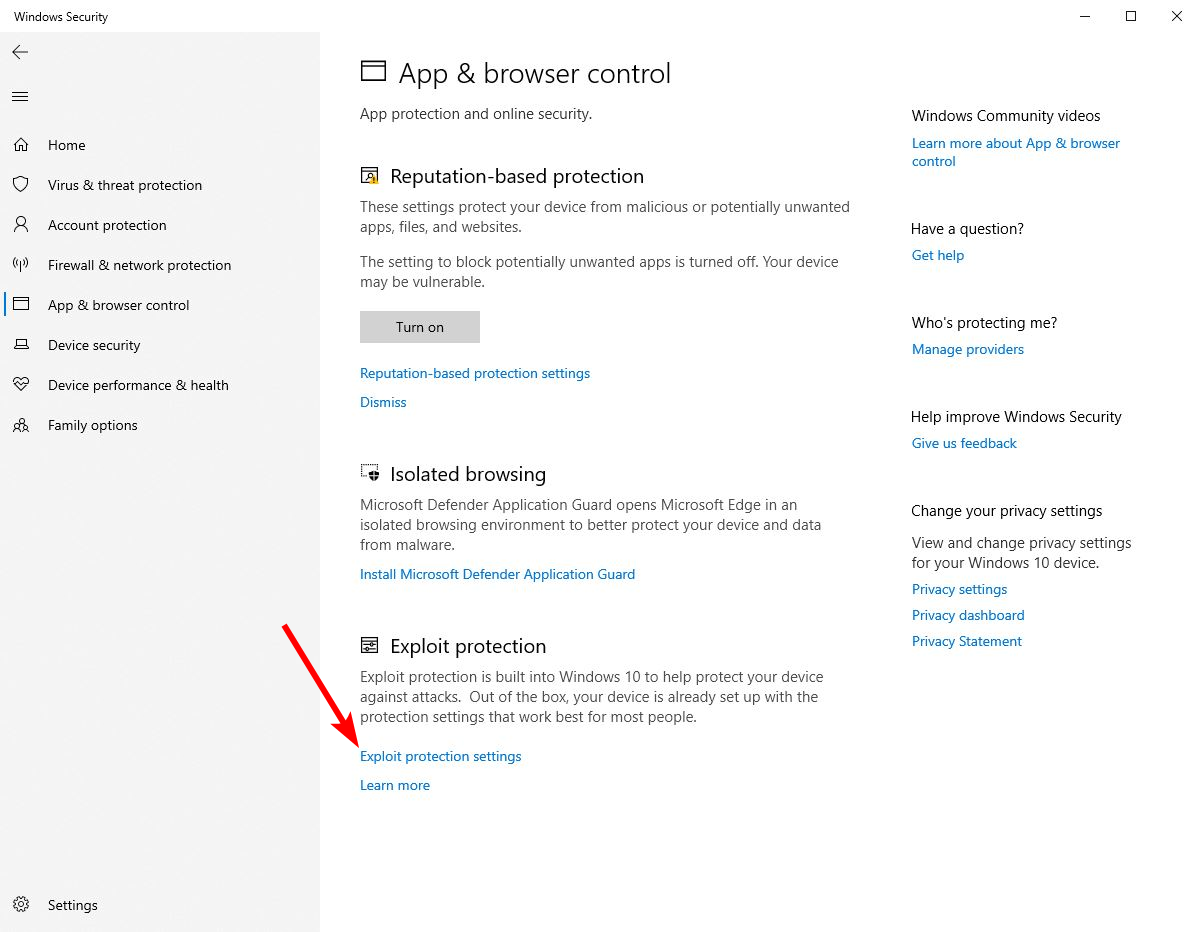This screenshot has width=1200, height=932.
Task: Open Reputation-based protection settings link
Action: click(x=475, y=373)
